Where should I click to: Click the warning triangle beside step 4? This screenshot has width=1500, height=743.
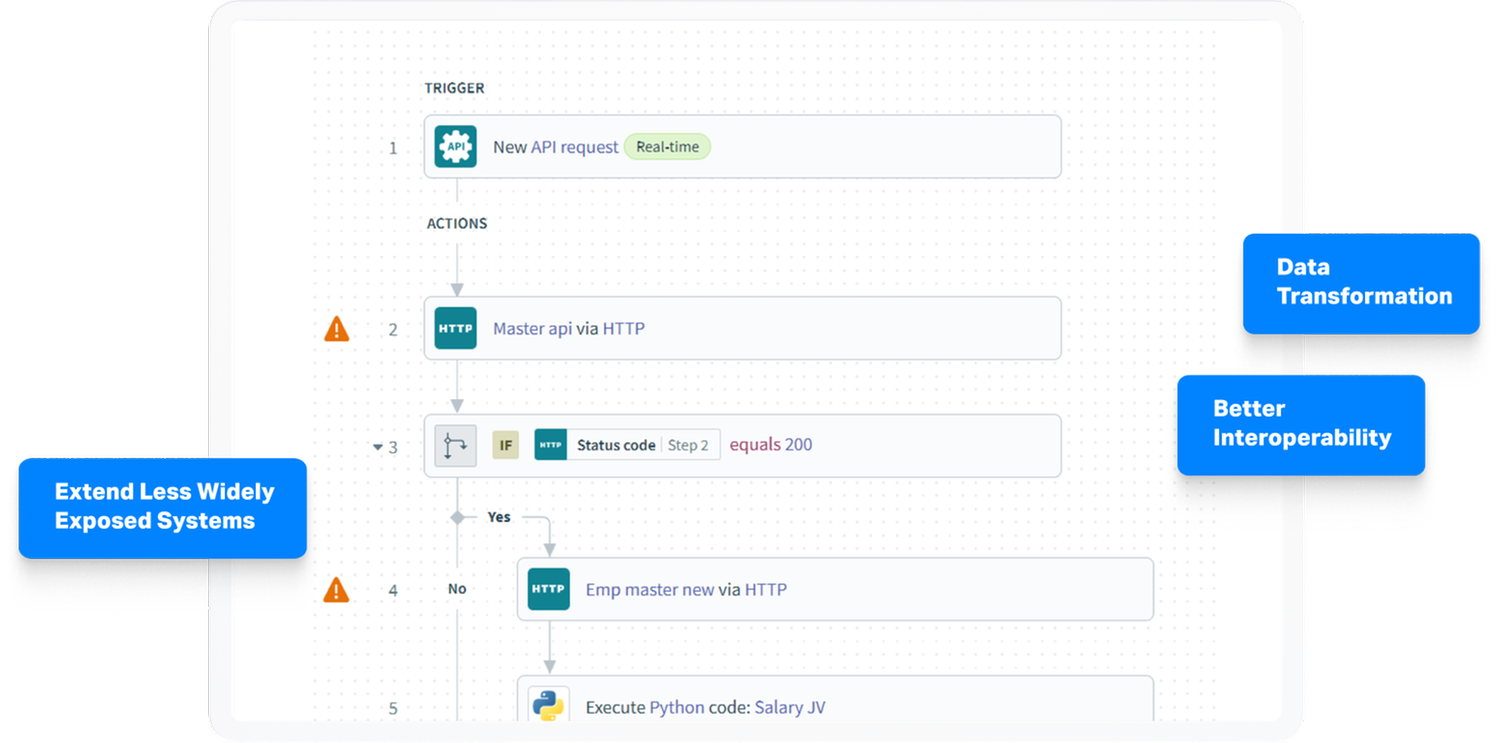[337, 590]
